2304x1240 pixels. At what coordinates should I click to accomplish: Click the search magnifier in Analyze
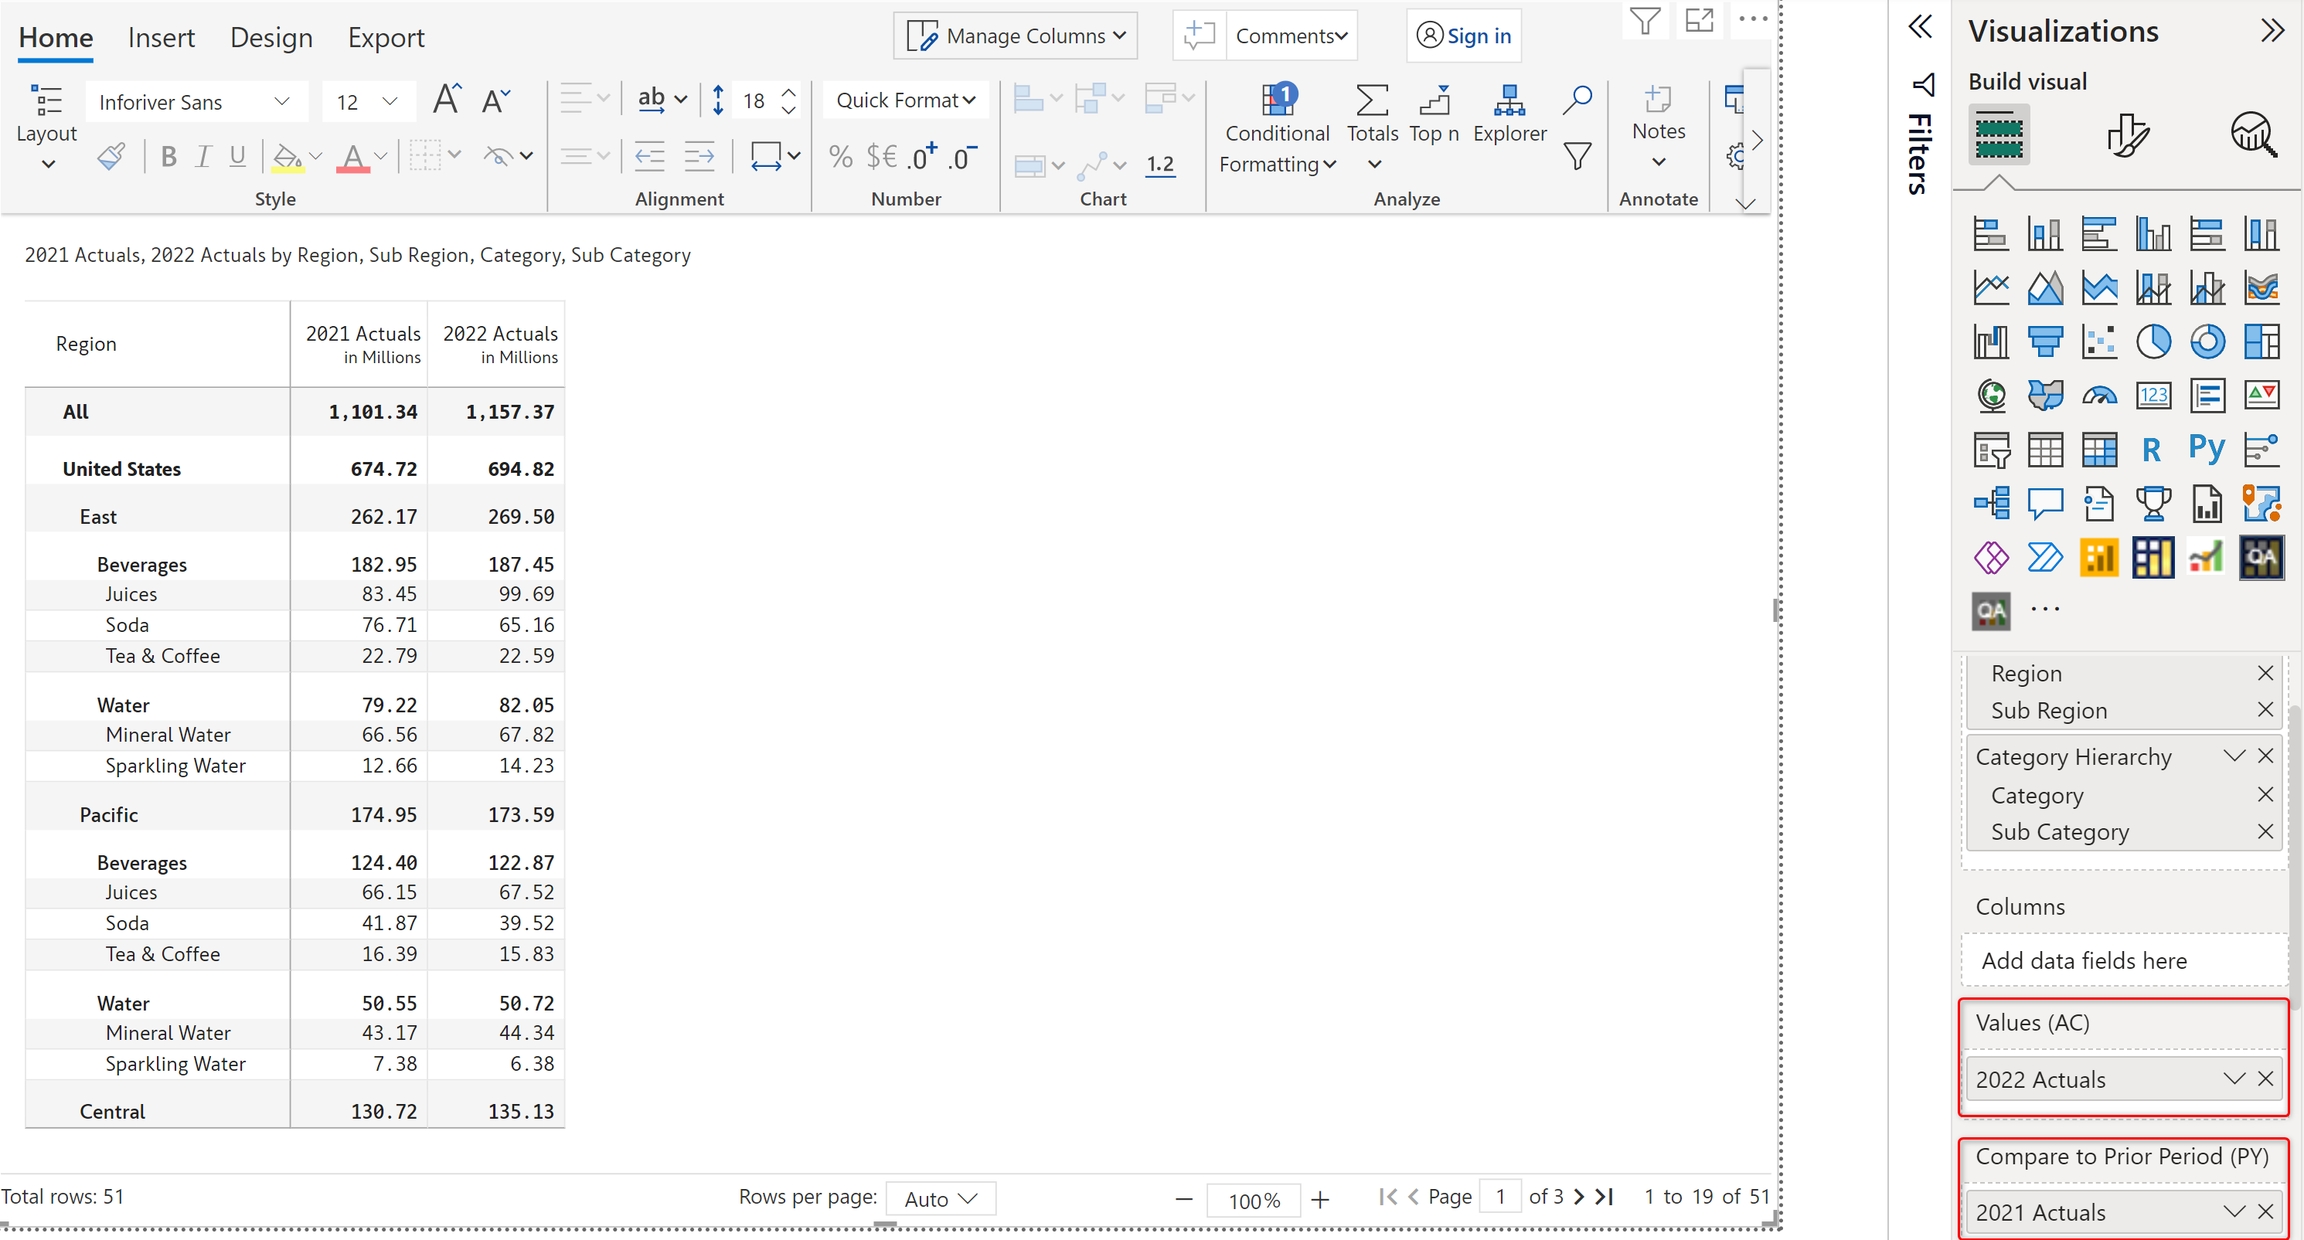[x=1577, y=99]
